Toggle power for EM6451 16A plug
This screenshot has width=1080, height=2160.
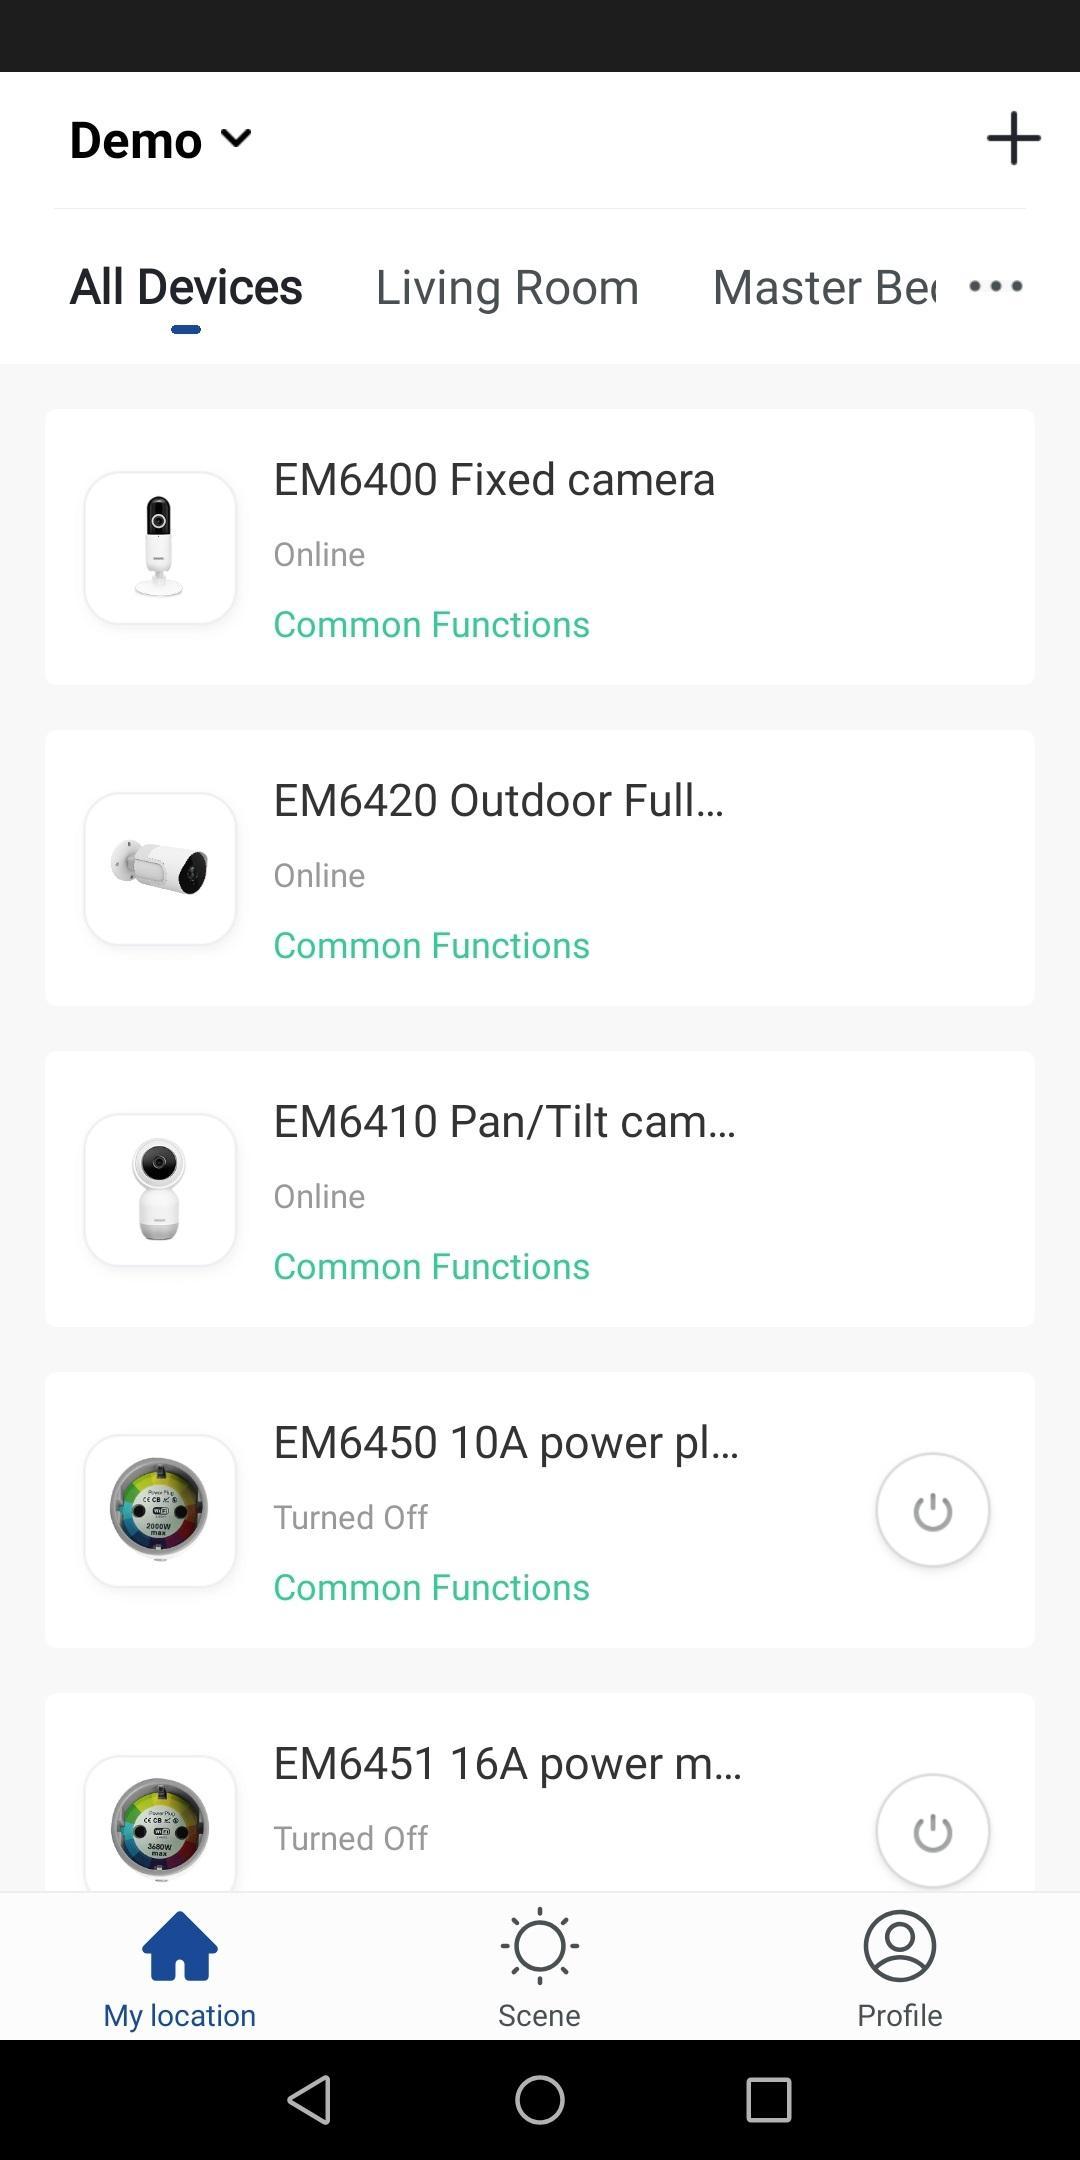932,1831
